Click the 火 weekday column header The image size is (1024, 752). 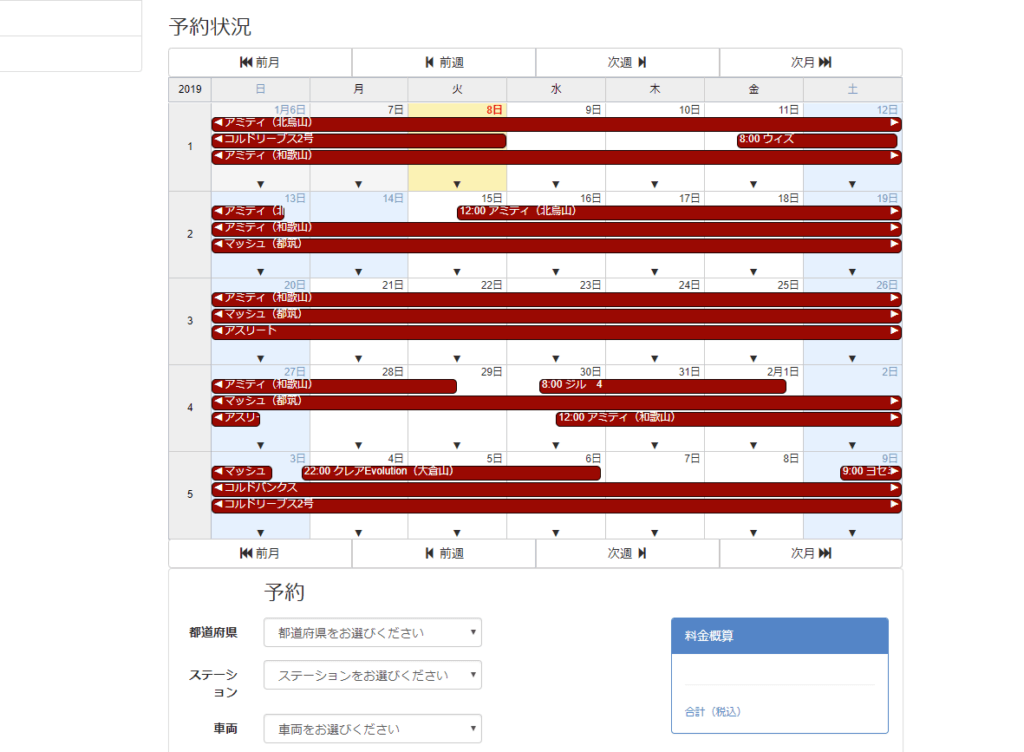point(457,89)
